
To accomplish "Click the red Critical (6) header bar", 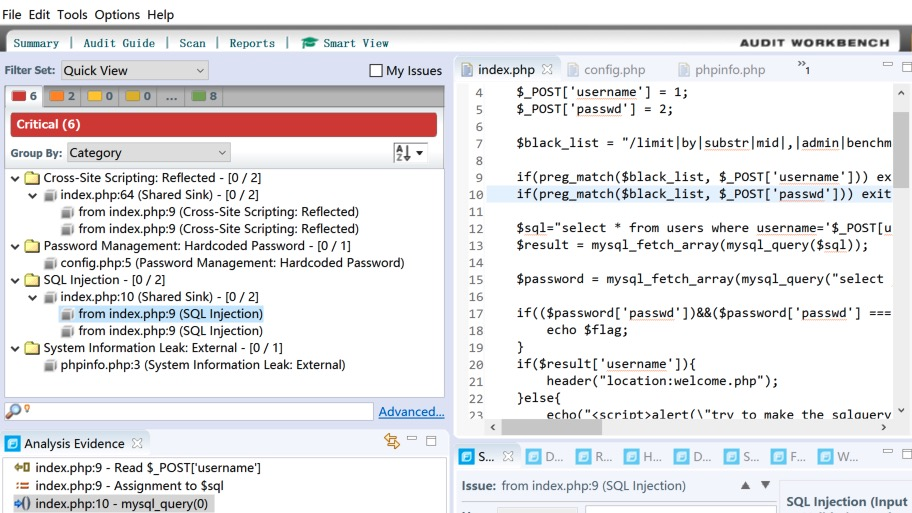I will click(223, 124).
